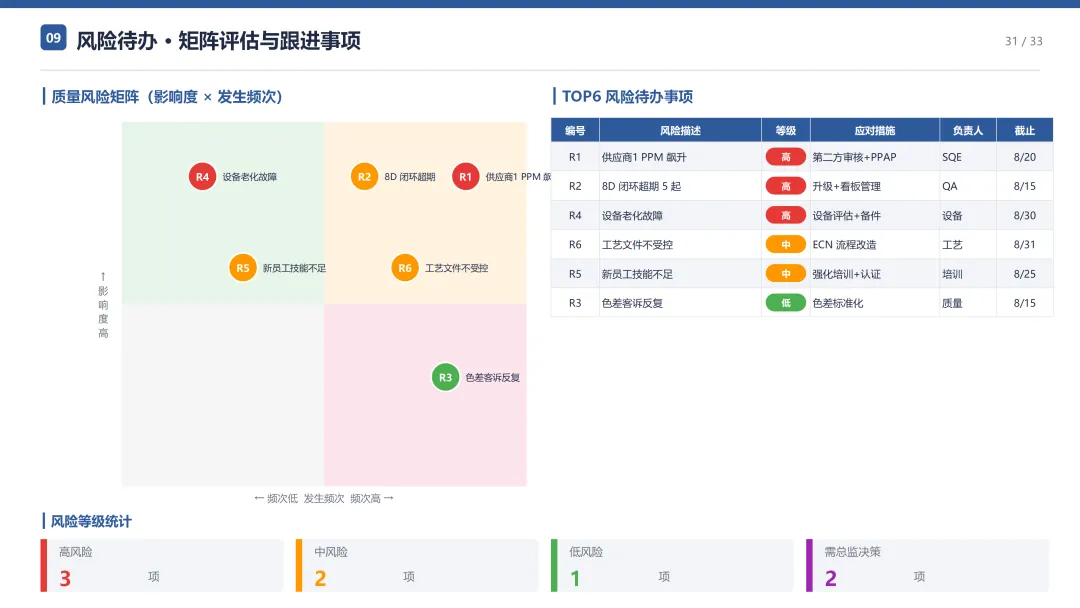Screen dimensions: 1080x608
Task: Click the green 低 badge in row R3
Action: point(785,303)
